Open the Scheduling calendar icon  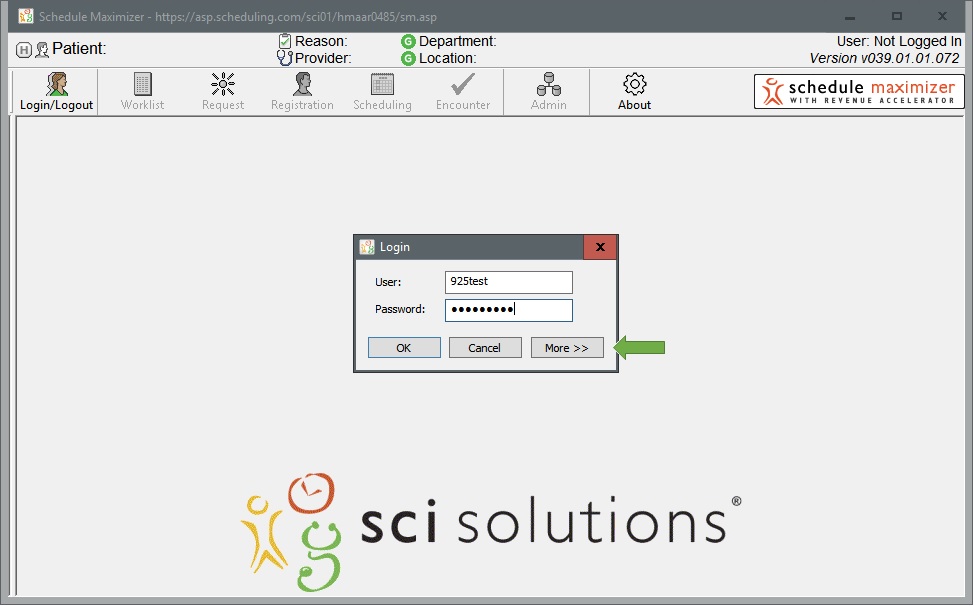382,84
